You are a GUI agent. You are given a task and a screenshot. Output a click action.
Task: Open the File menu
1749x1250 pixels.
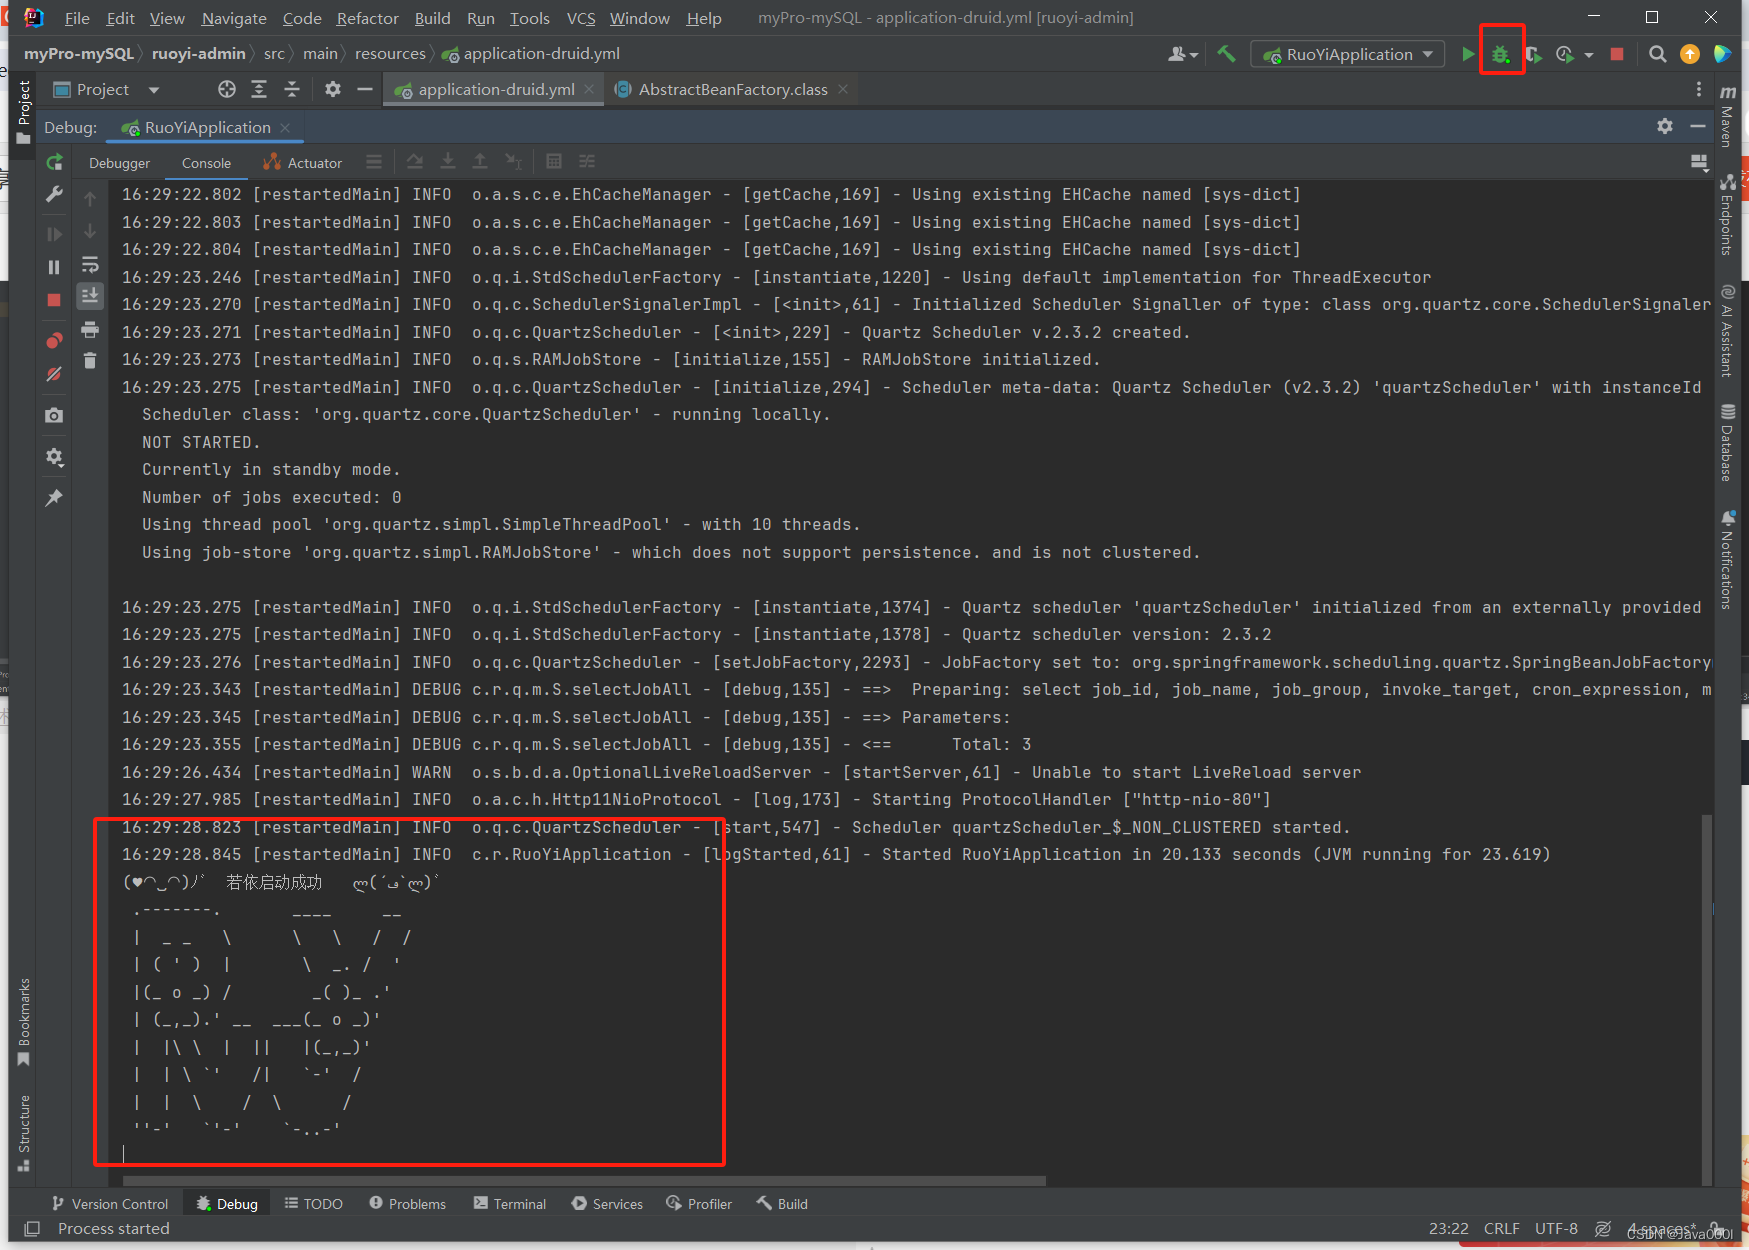coord(77,18)
